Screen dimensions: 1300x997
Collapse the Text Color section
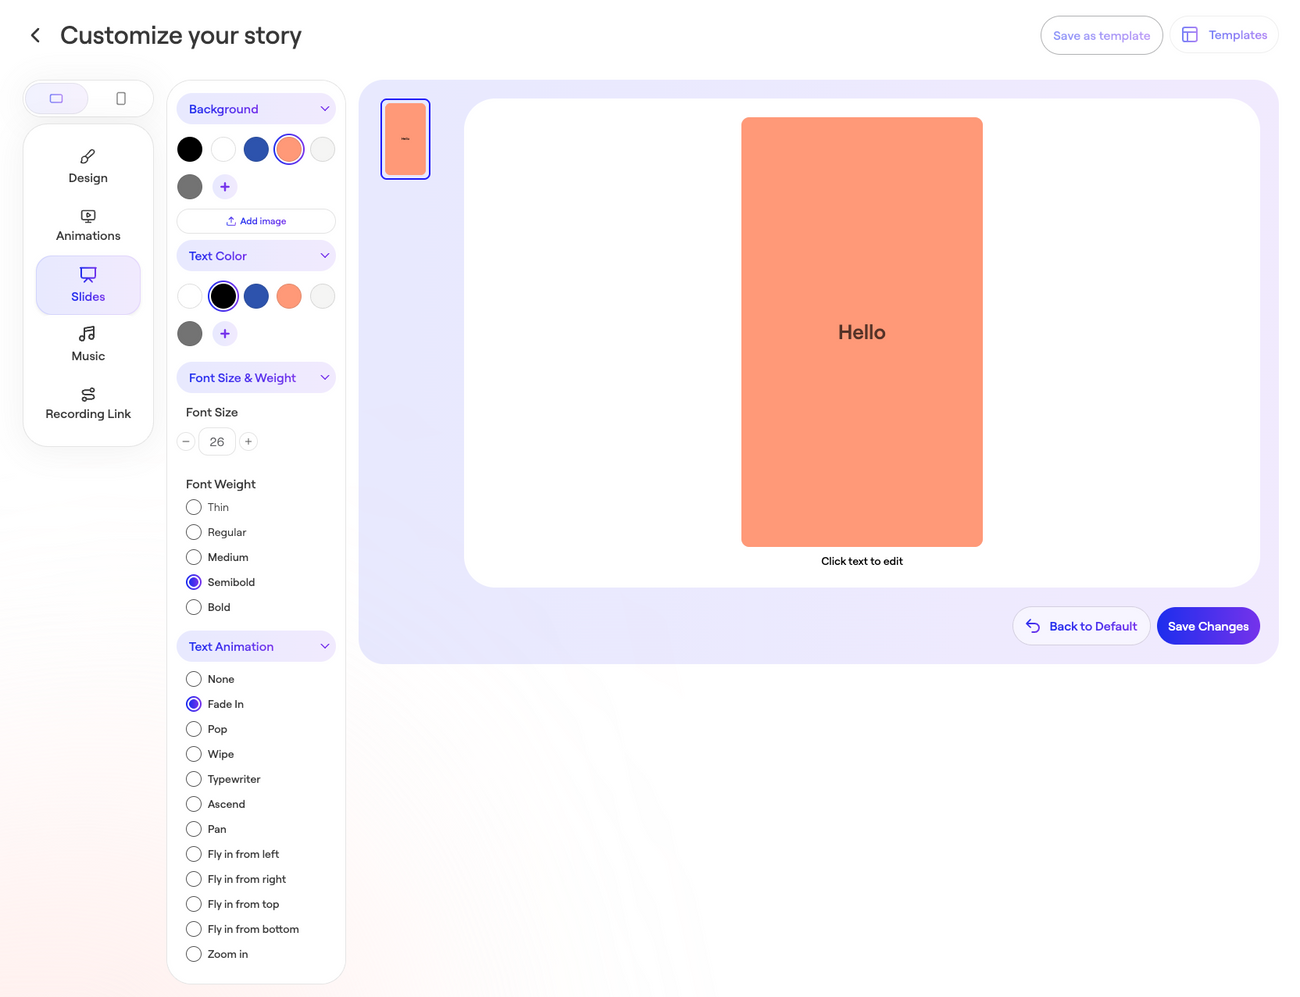pos(256,256)
